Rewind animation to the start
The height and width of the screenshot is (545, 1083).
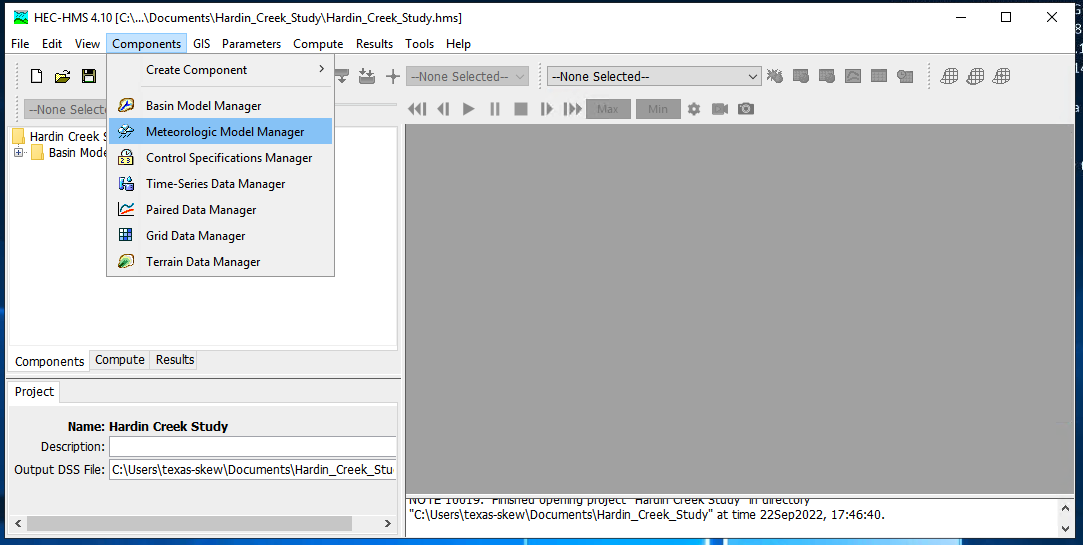click(x=416, y=109)
